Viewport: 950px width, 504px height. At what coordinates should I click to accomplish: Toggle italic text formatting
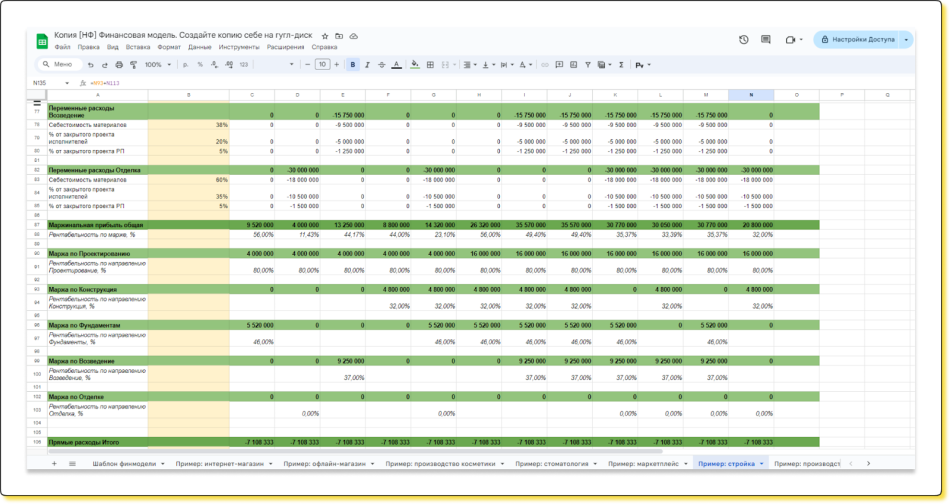[x=367, y=65]
